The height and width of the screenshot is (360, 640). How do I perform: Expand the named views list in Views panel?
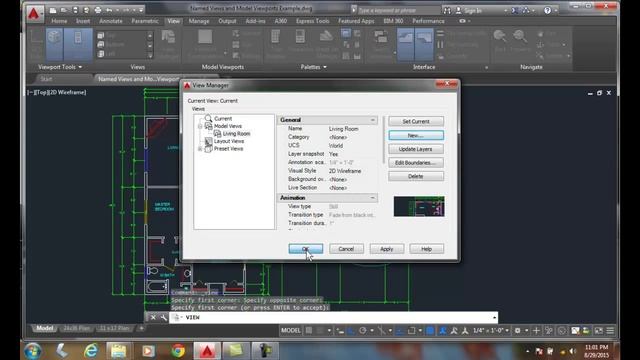point(150,56)
